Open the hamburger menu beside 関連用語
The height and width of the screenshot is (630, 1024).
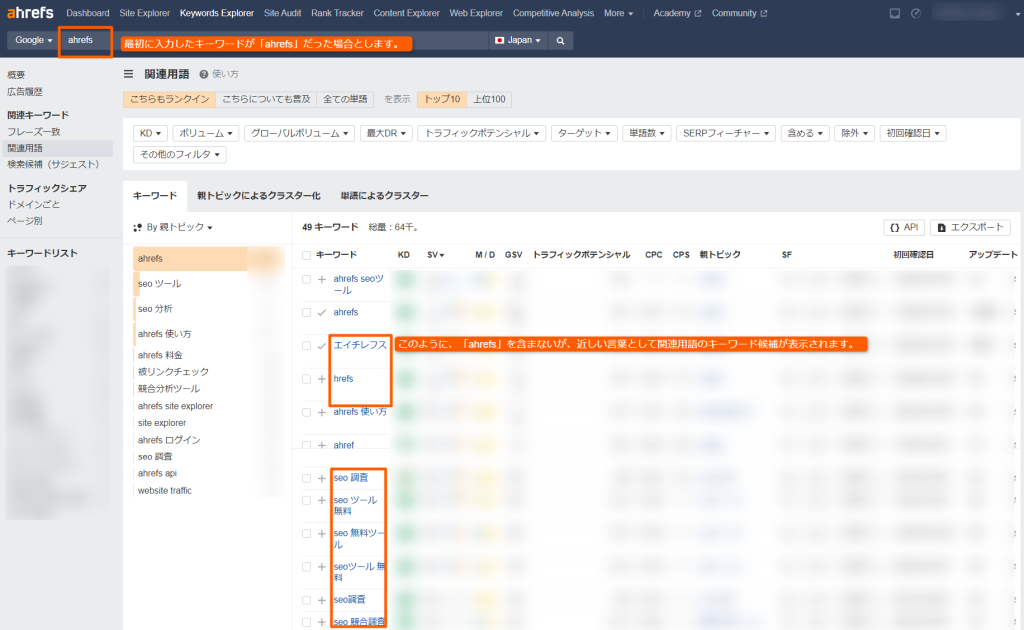coord(128,74)
